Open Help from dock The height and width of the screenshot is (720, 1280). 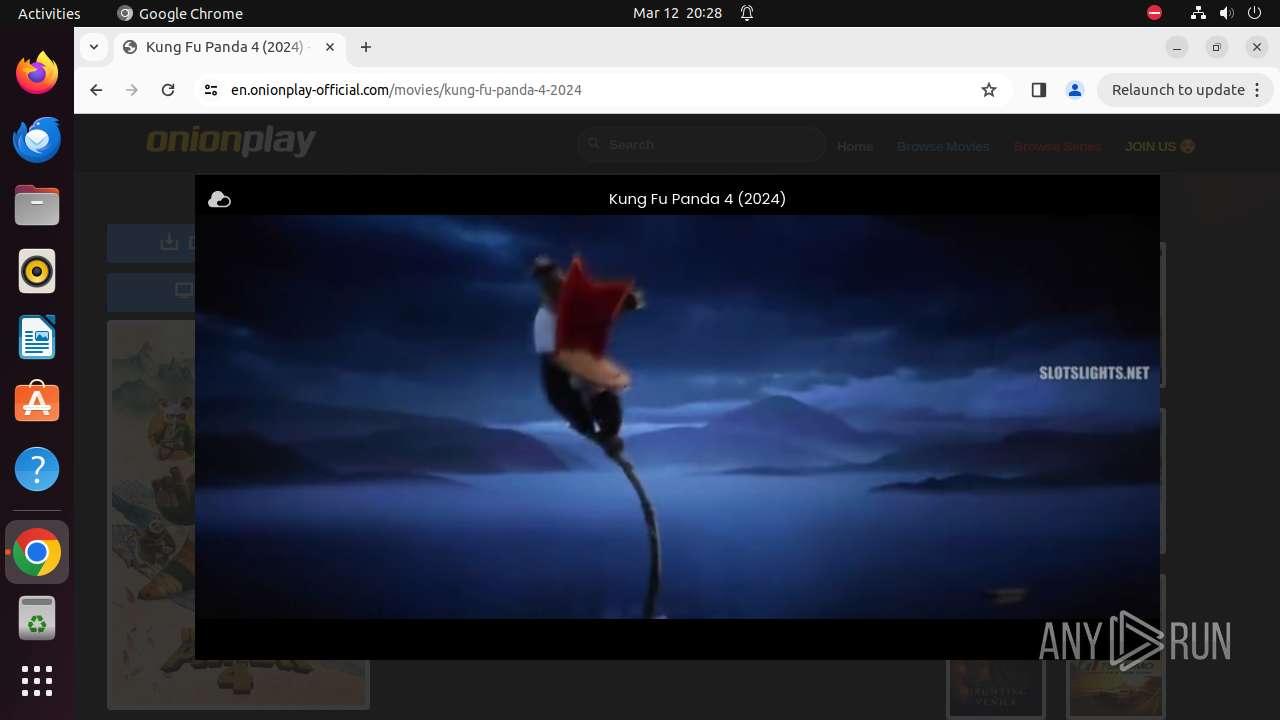coord(37,469)
